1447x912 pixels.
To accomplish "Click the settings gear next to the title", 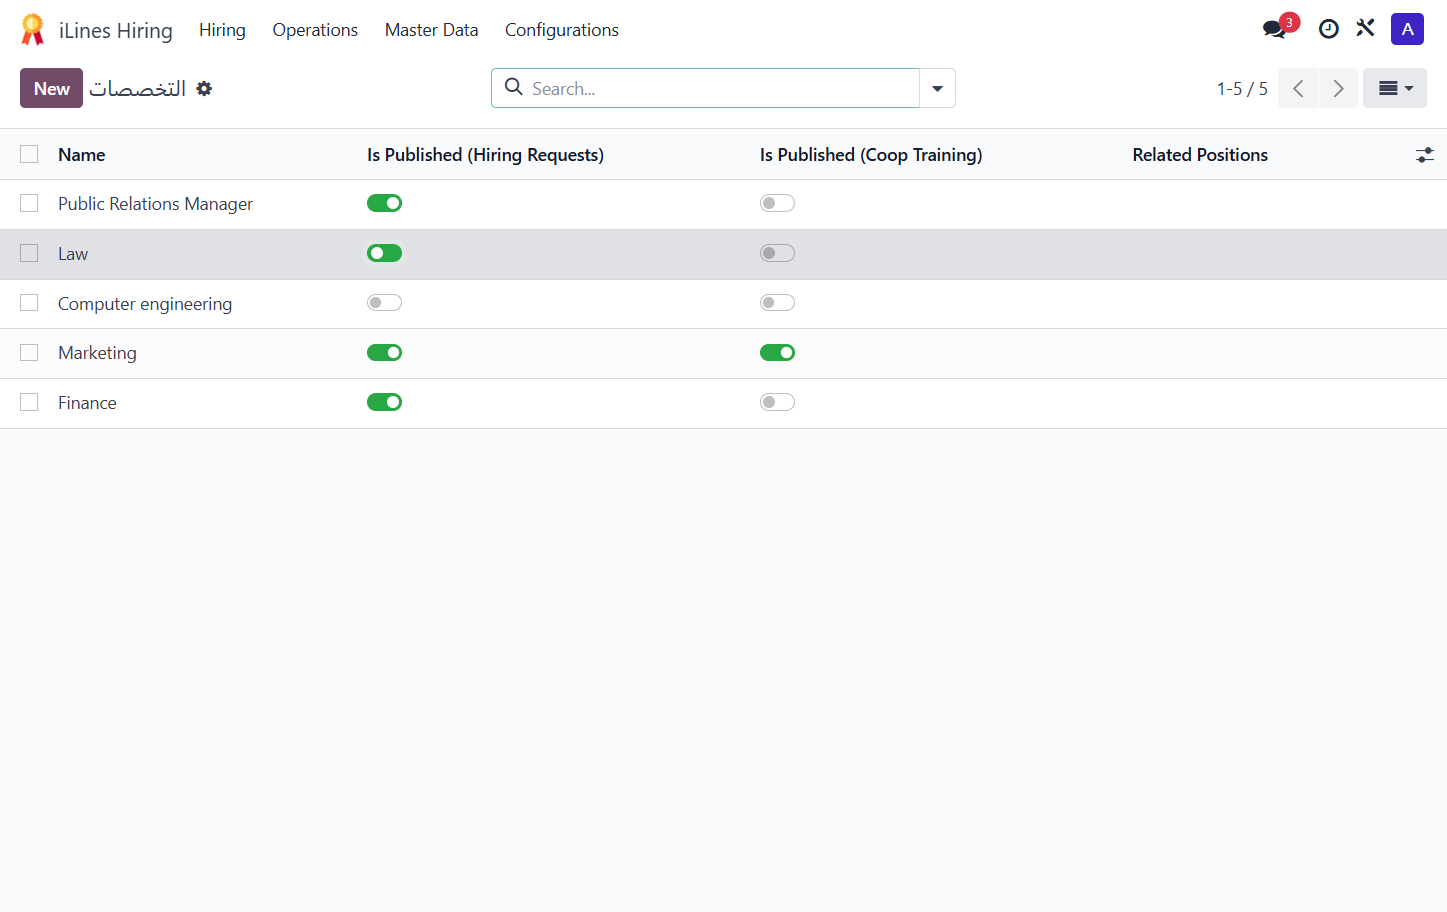I will (x=204, y=88).
